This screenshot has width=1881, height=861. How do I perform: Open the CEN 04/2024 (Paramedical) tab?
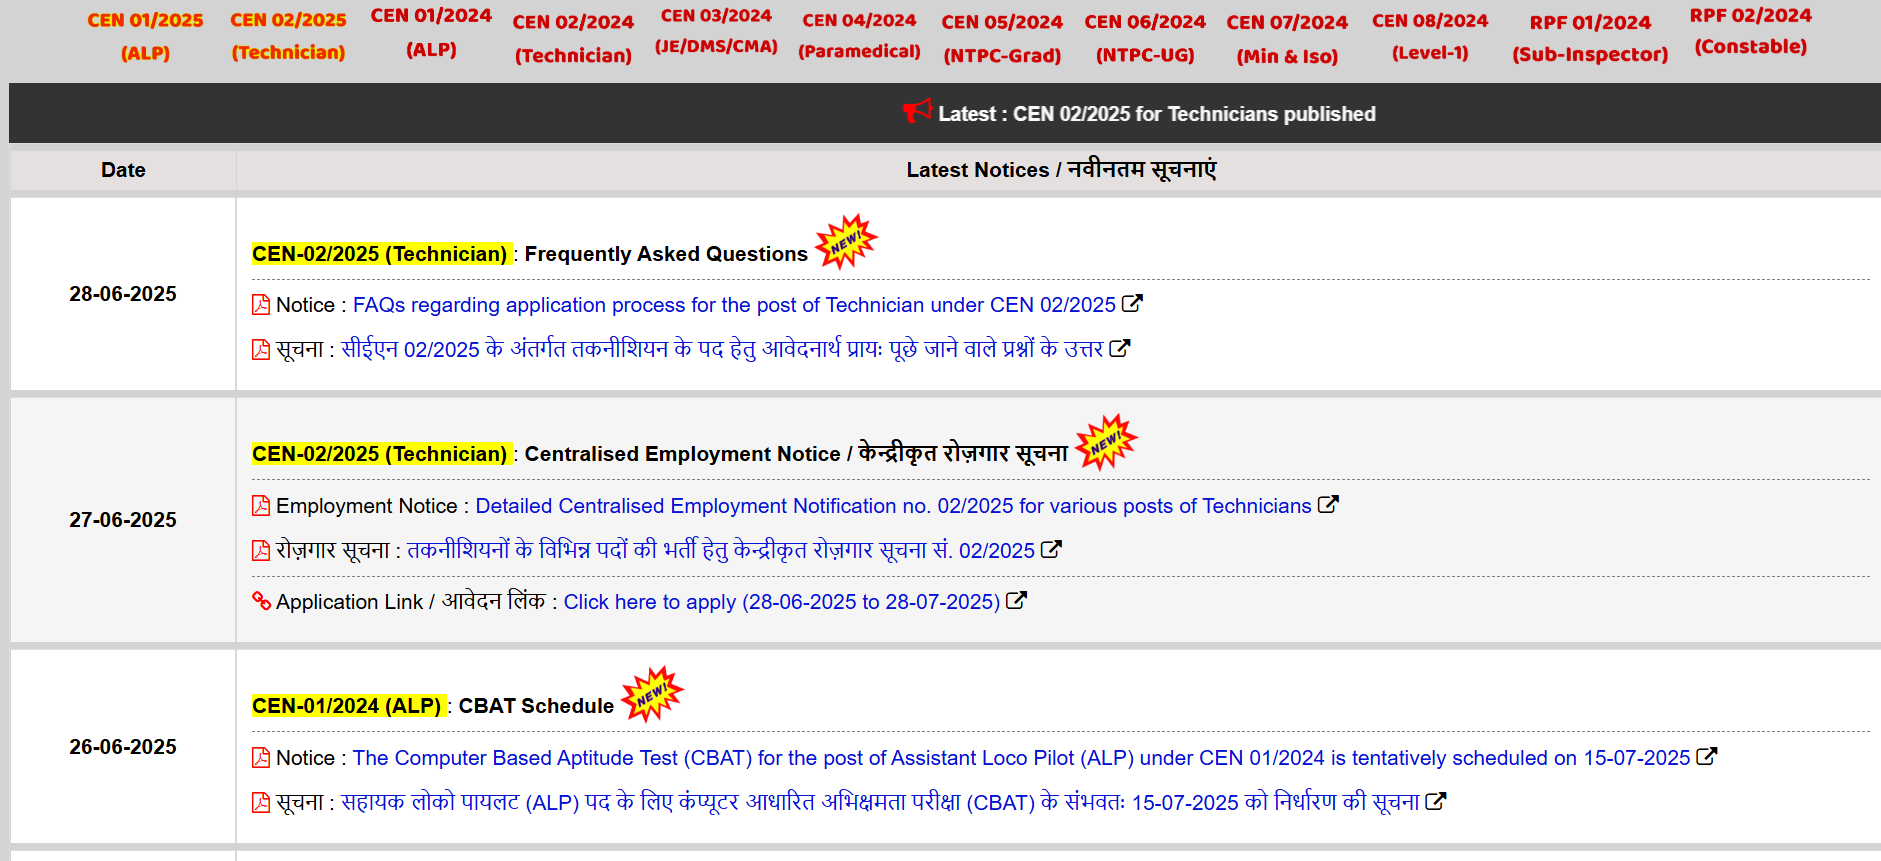point(859,35)
